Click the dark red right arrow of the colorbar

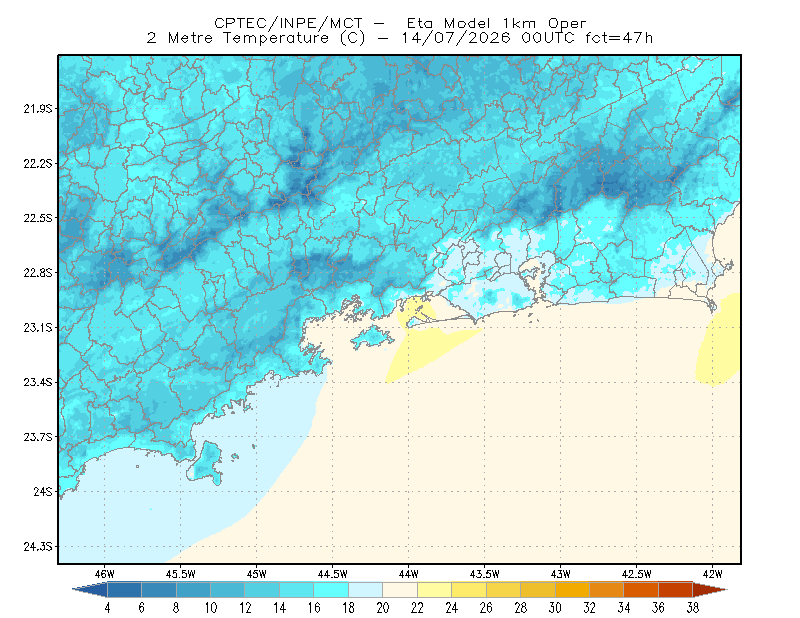(x=710, y=590)
